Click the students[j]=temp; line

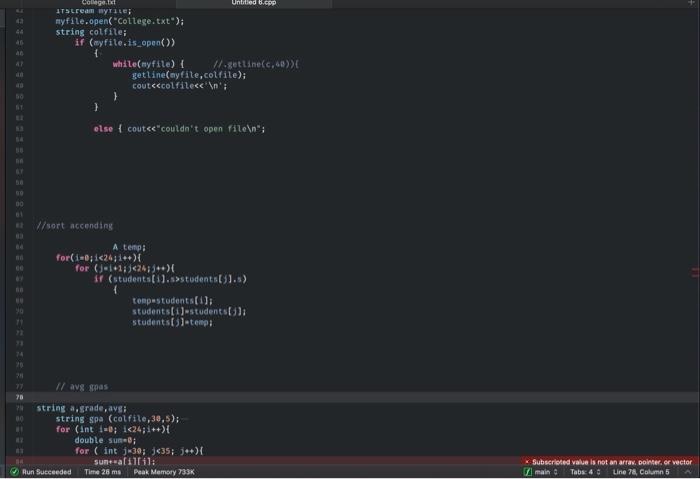[172, 322]
